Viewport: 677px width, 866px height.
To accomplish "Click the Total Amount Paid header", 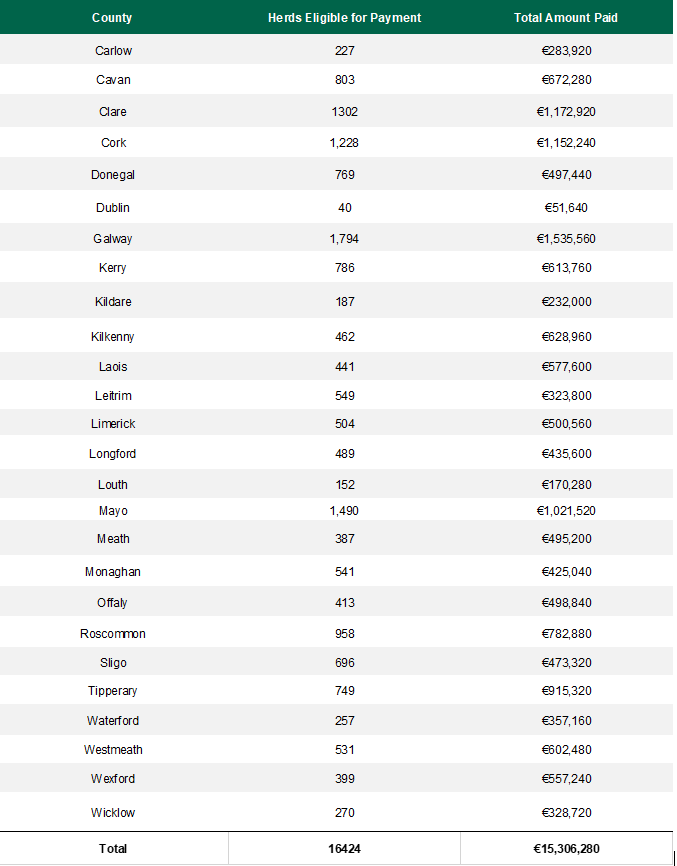I will tap(566, 18).
